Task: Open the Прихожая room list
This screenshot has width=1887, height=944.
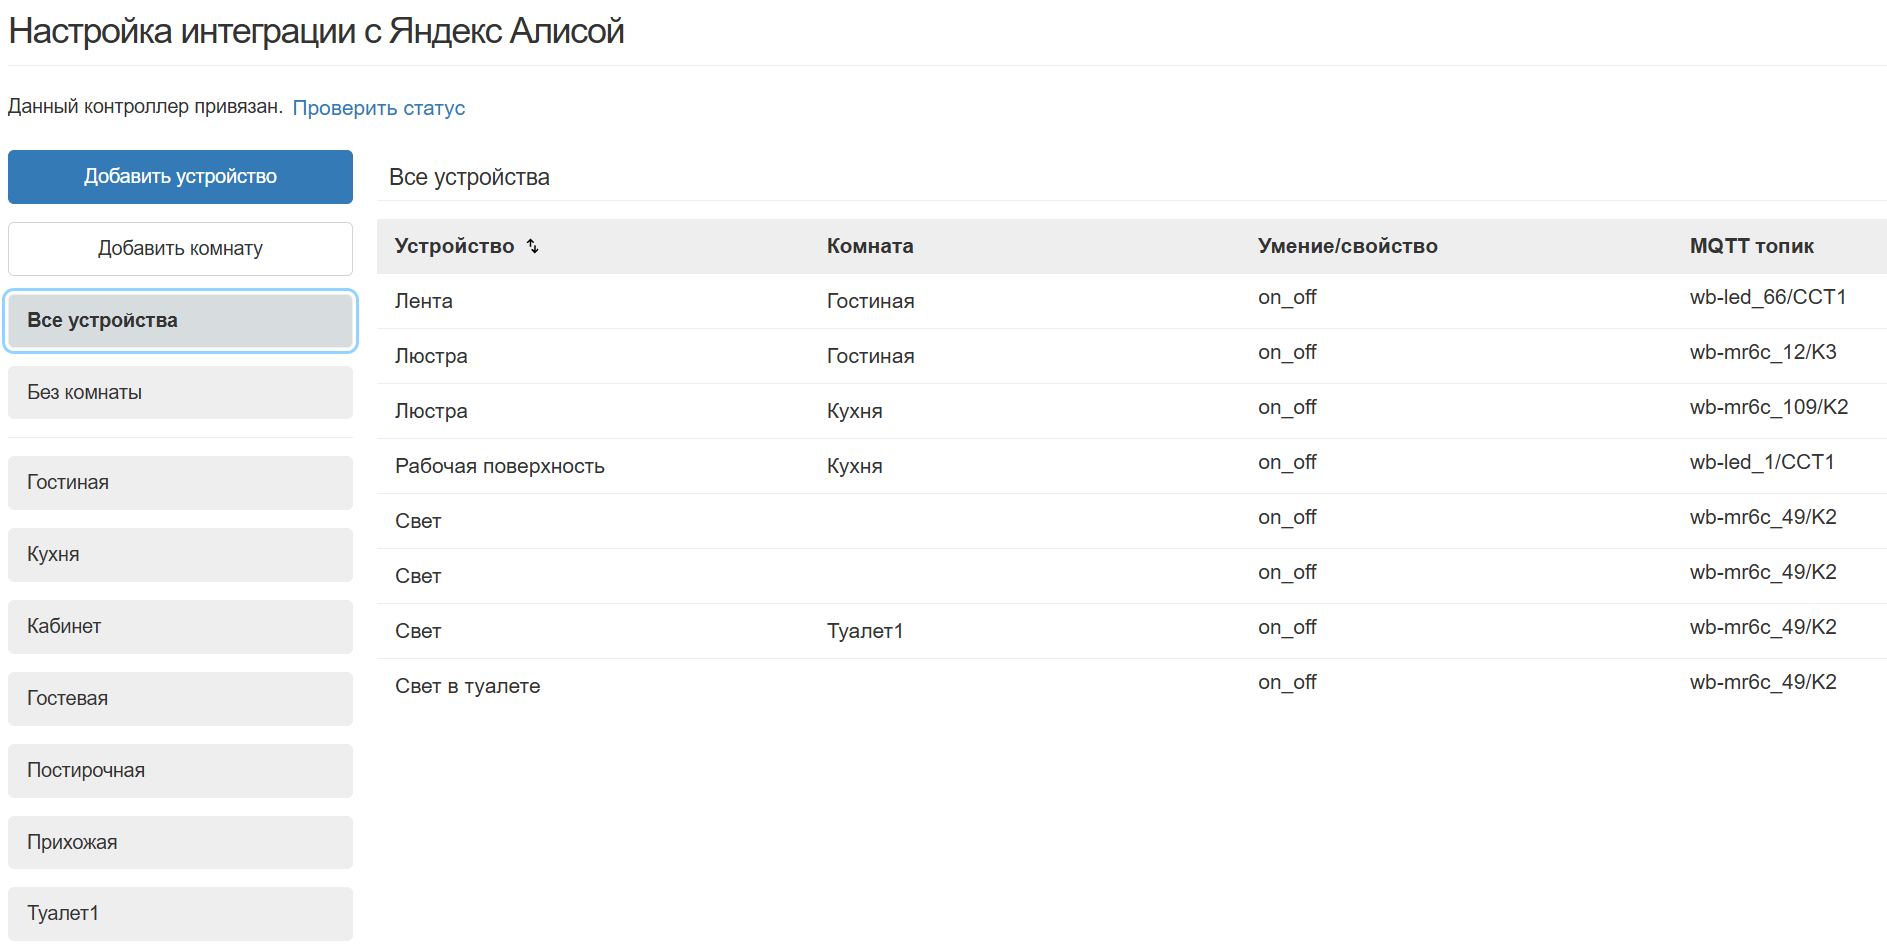Action: (180, 843)
